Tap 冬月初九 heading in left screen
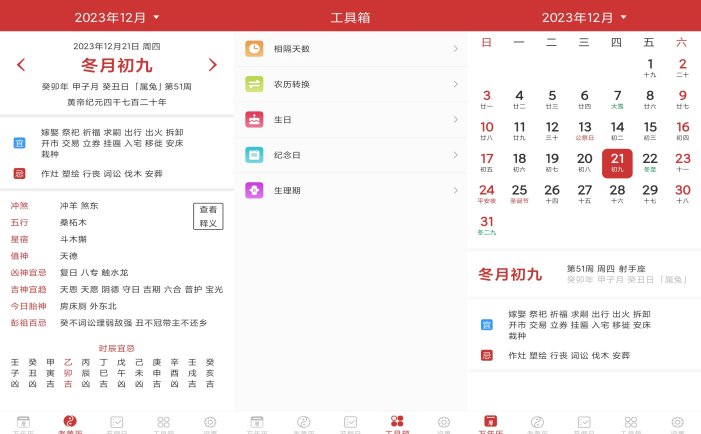Screen dimensions: 701x434 [117, 66]
